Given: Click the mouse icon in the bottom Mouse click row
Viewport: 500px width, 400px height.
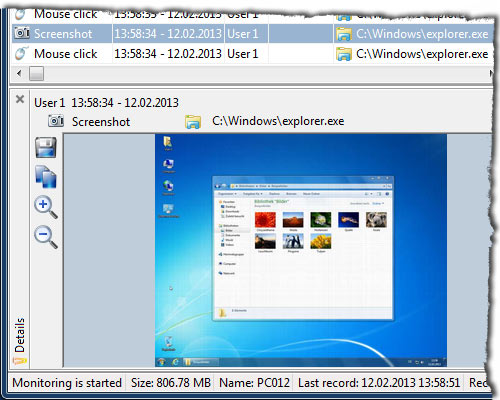Looking at the screenshot, I should [21, 54].
